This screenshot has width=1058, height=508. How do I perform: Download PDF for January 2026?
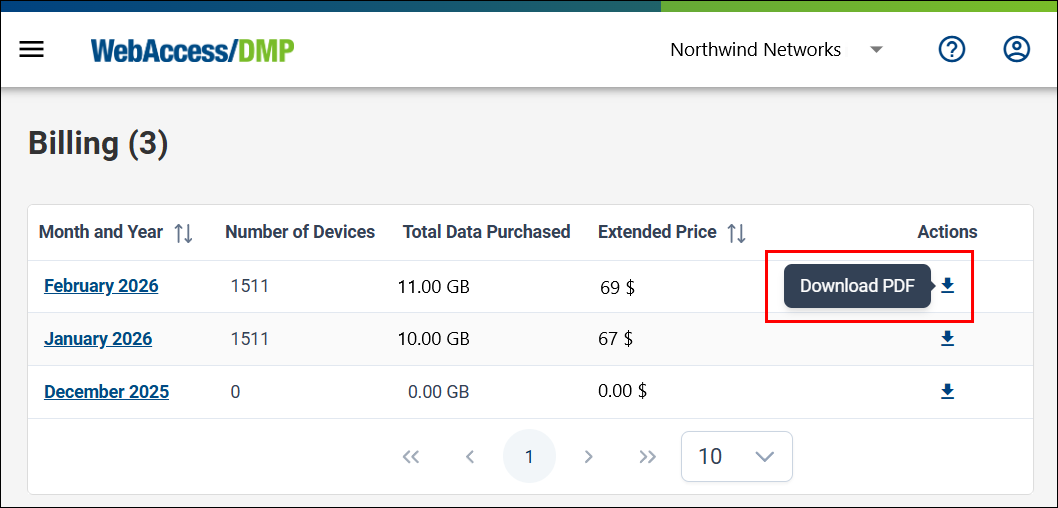pos(947,339)
